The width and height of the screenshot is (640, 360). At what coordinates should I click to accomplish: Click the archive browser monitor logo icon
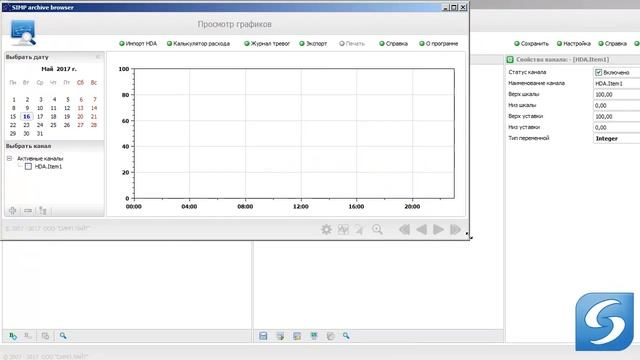(23, 32)
